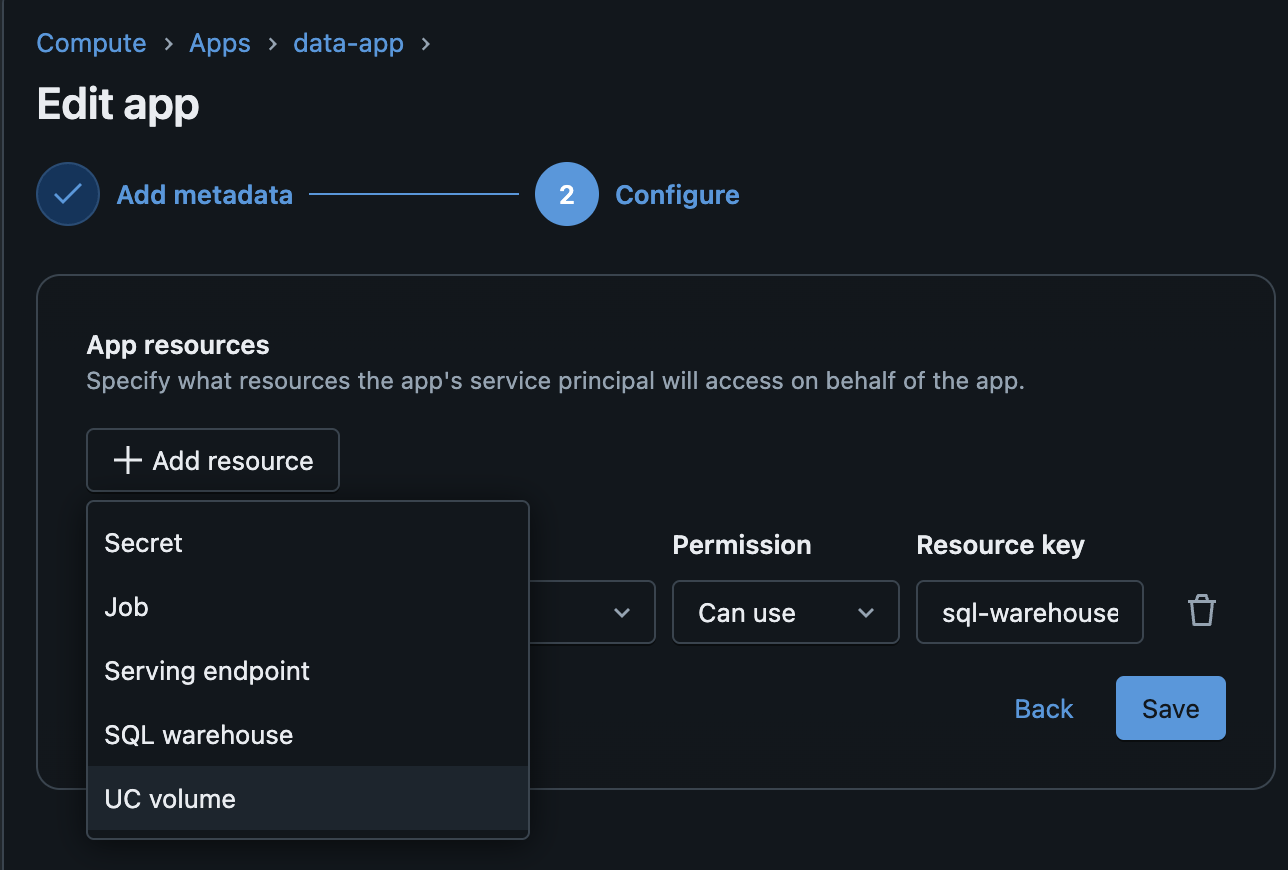
Task: Go to data-app via breadcrumb
Action: 348,43
